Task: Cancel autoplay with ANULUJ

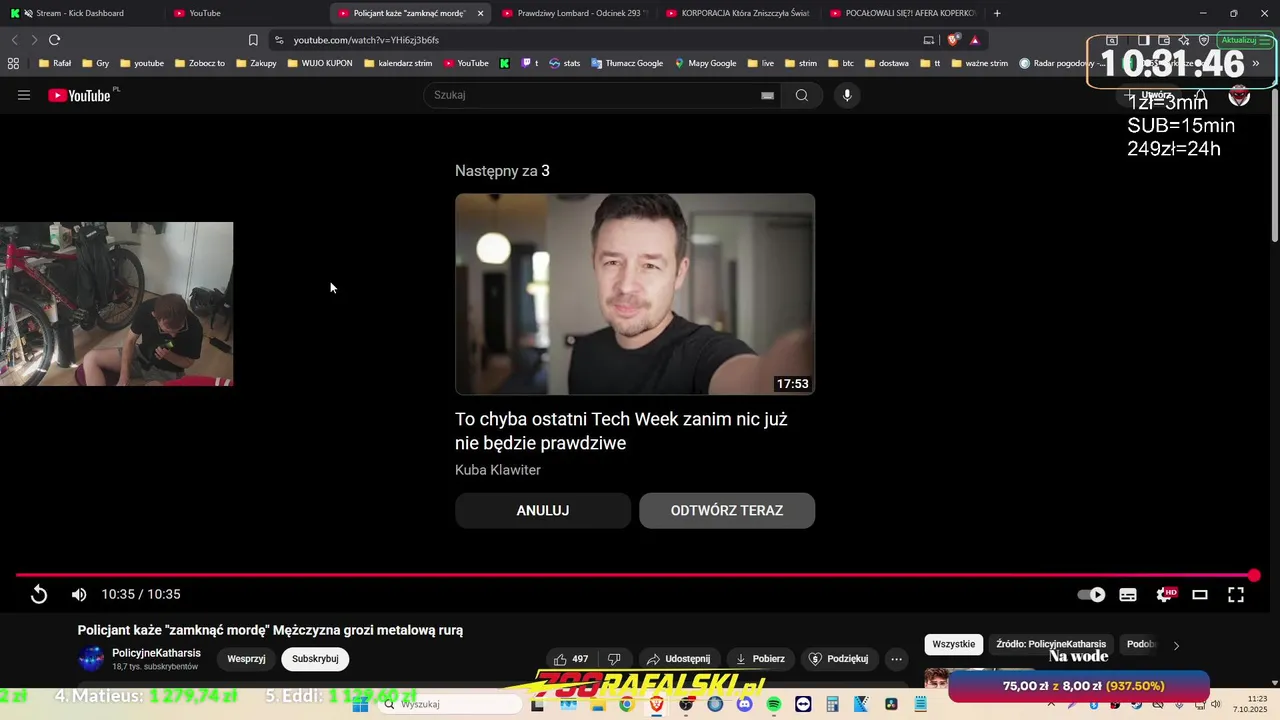Action: pyautogui.click(x=543, y=510)
